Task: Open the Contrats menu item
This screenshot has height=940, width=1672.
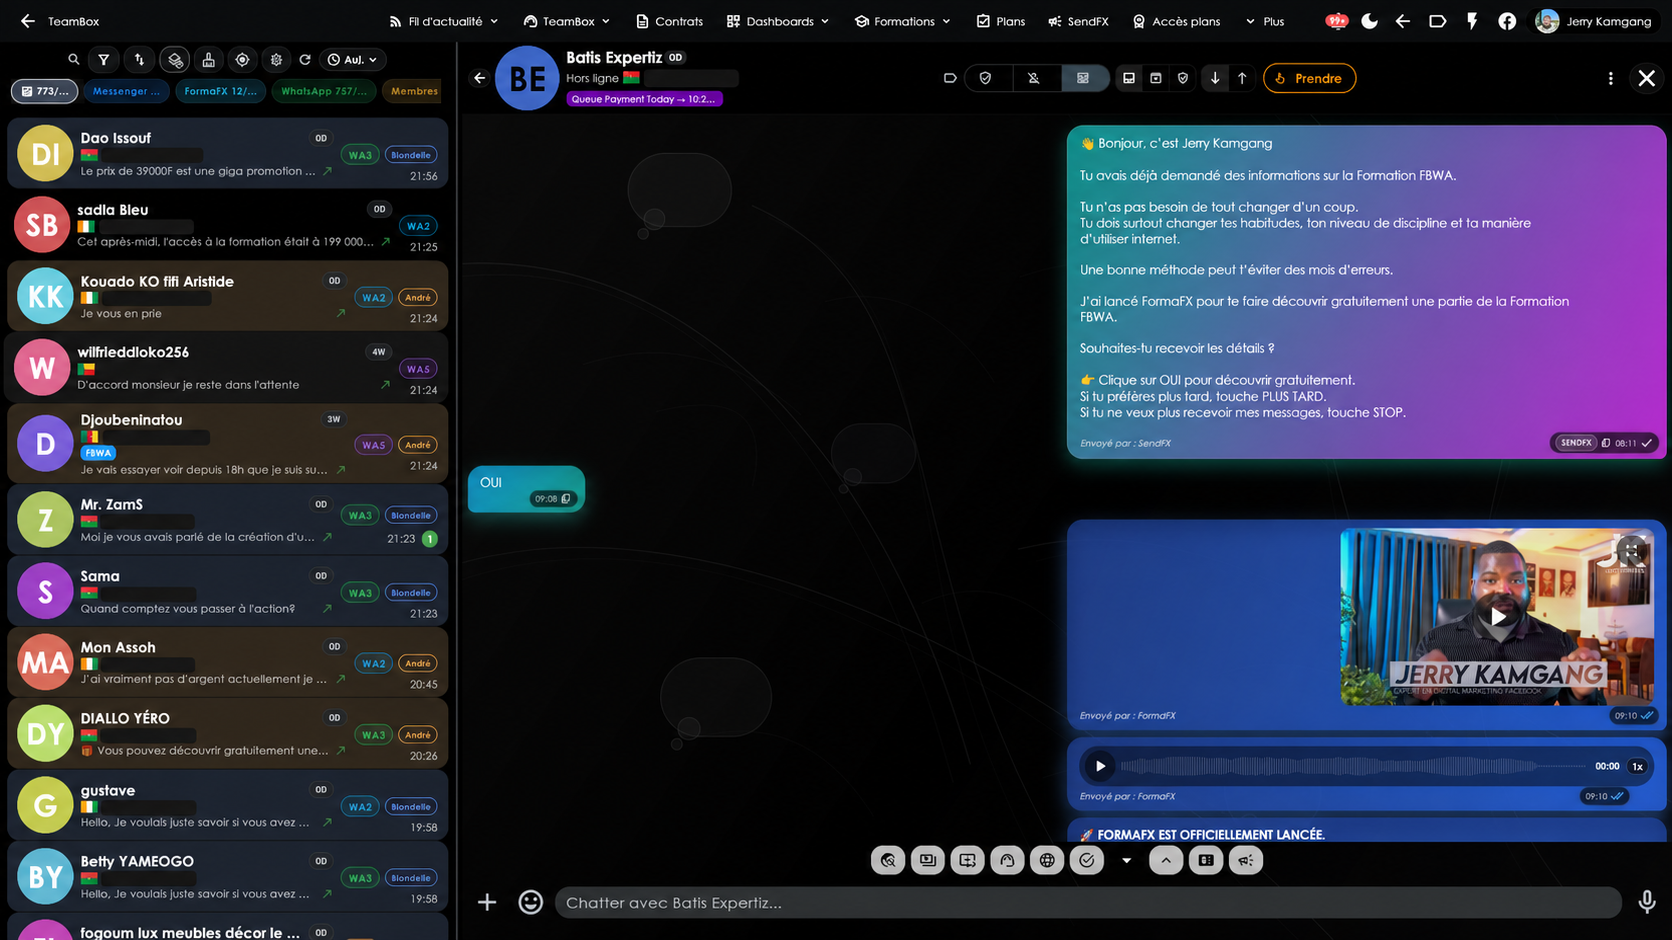Action: [670, 21]
